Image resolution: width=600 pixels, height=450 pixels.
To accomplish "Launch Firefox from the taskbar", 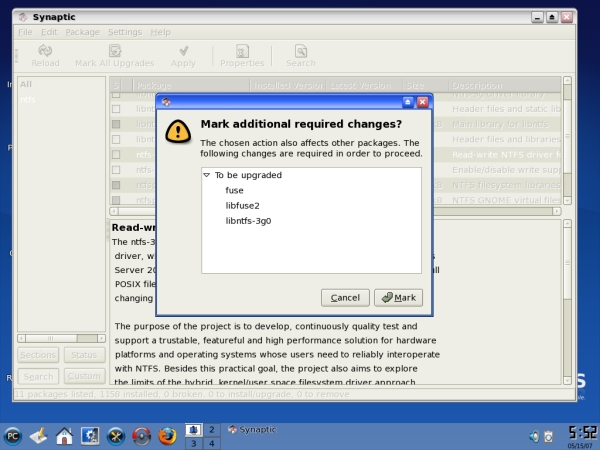I will pos(167,436).
